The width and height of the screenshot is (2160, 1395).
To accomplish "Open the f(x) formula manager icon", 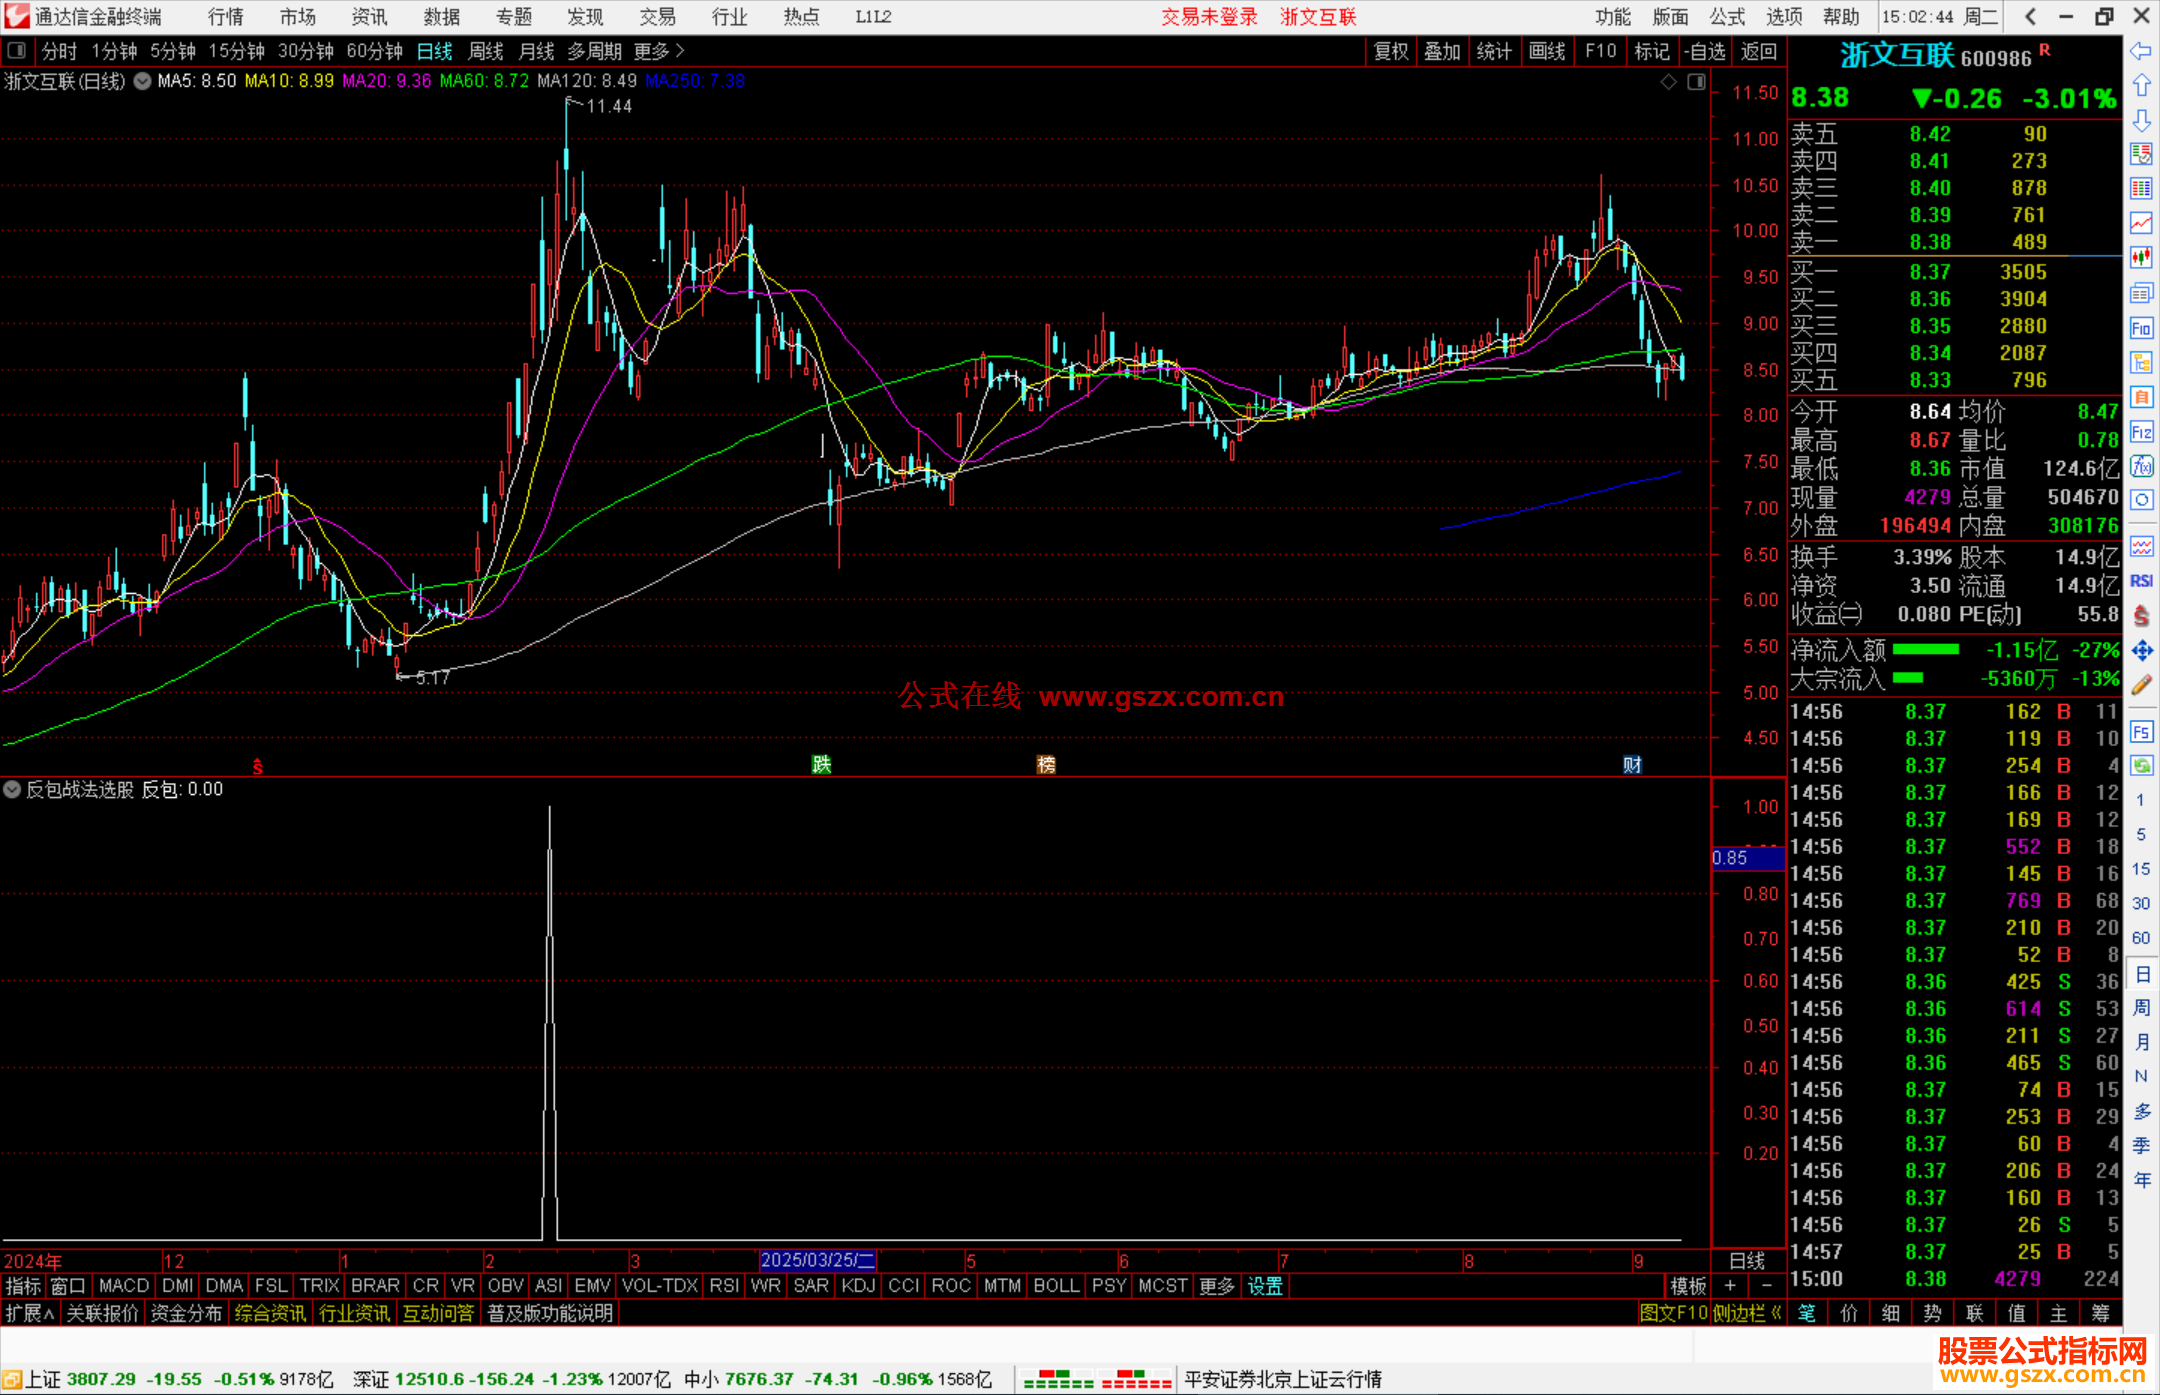I will [2141, 466].
